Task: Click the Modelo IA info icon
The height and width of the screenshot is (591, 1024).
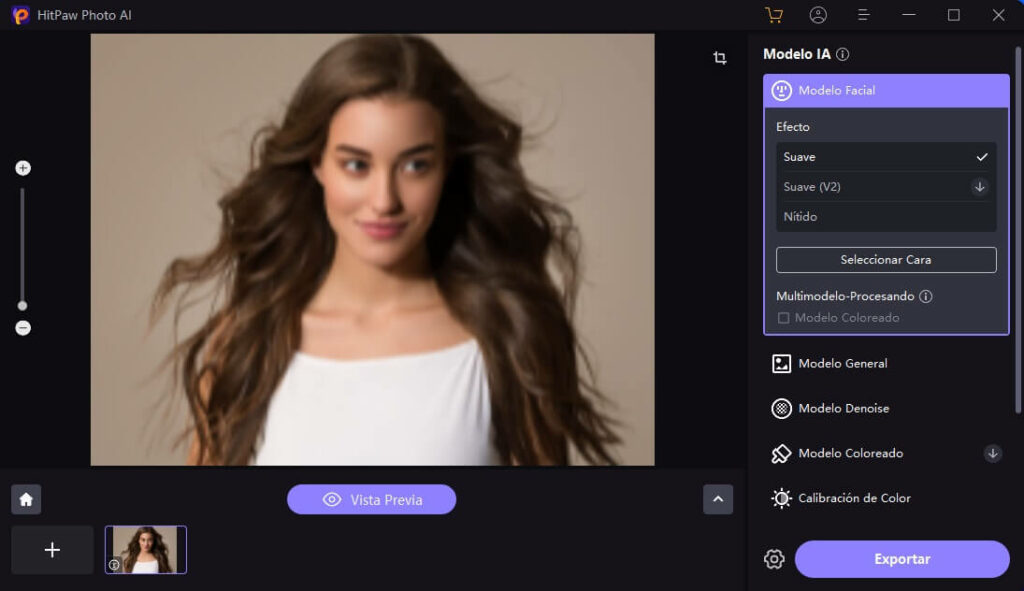Action: (x=843, y=55)
